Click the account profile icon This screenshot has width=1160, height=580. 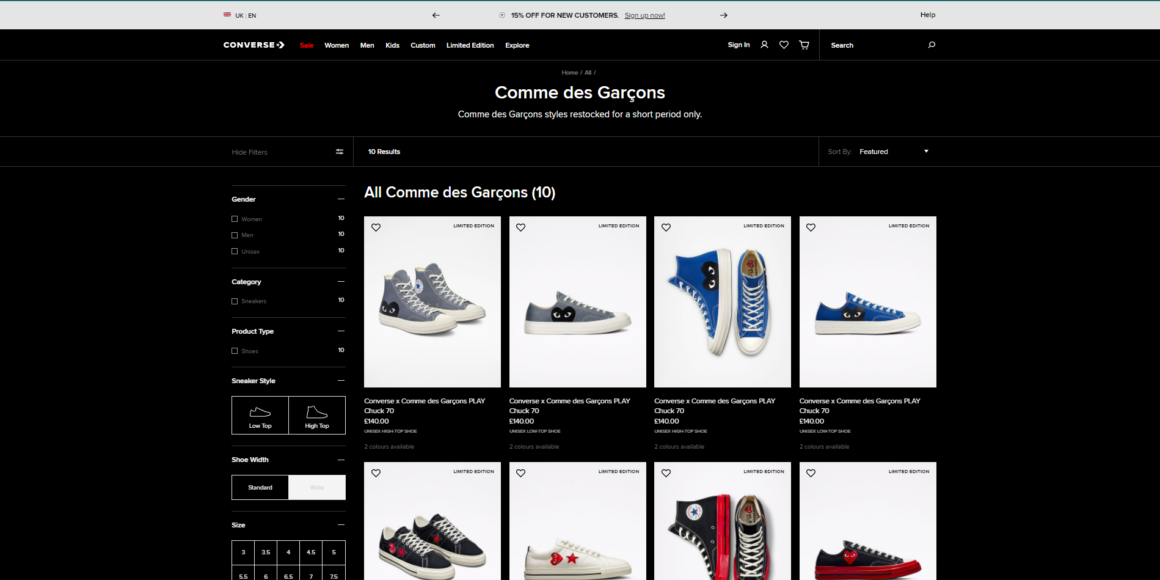pyautogui.click(x=764, y=45)
